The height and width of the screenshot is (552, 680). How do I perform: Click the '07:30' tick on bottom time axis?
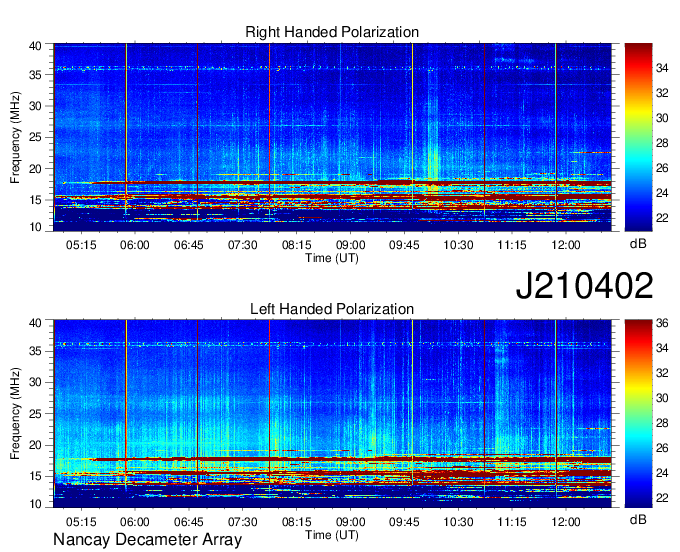[x=242, y=522]
